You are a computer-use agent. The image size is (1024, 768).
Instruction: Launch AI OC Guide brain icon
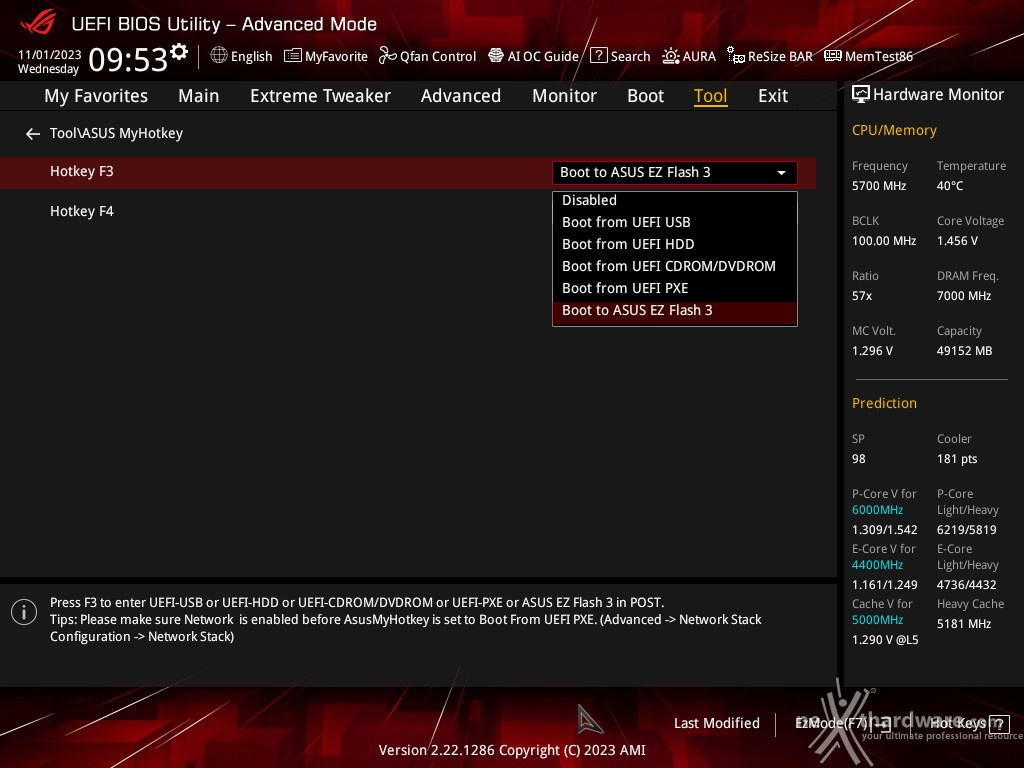click(x=496, y=56)
